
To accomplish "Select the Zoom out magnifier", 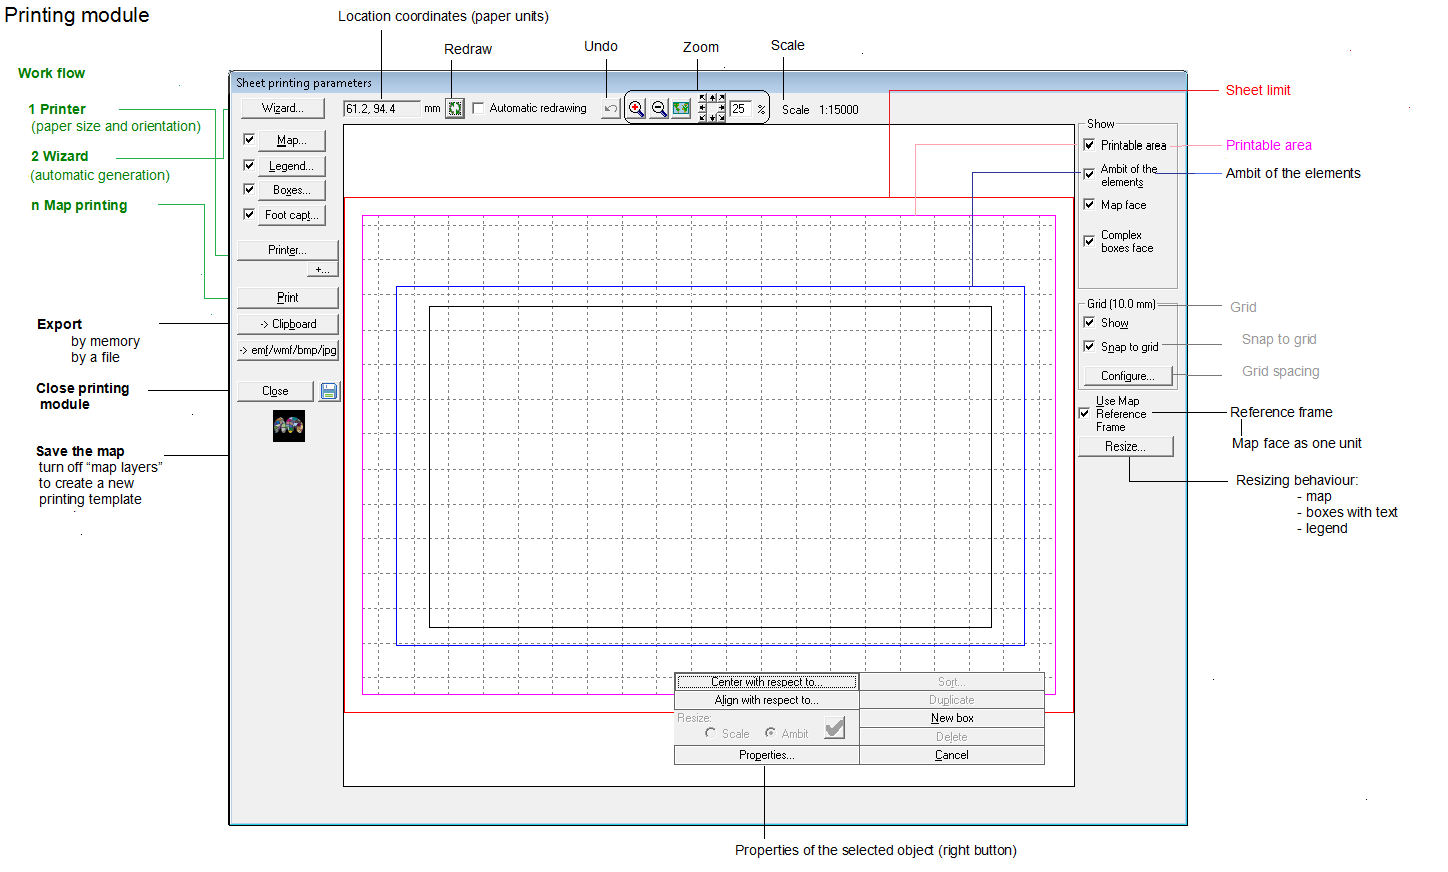I will tap(659, 109).
